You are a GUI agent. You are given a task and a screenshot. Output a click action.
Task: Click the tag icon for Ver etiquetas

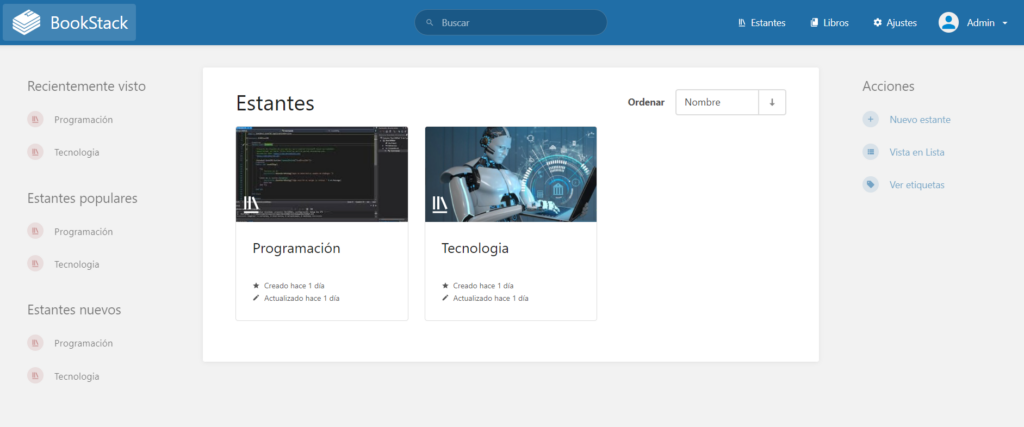(871, 185)
